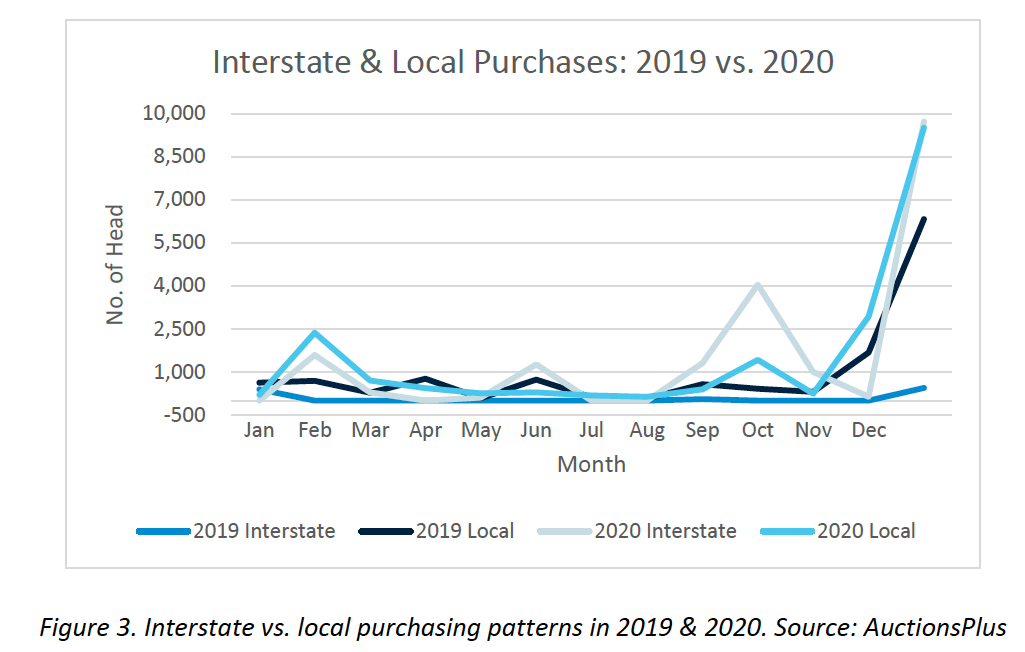Click the '8,500' y-axis value

pyautogui.click(x=179, y=156)
